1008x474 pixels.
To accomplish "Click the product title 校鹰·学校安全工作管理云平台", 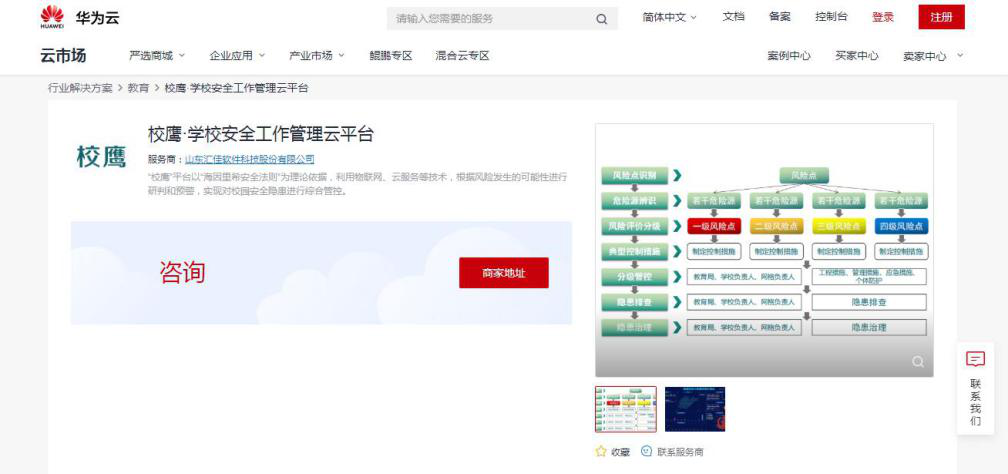I will [261, 134].
